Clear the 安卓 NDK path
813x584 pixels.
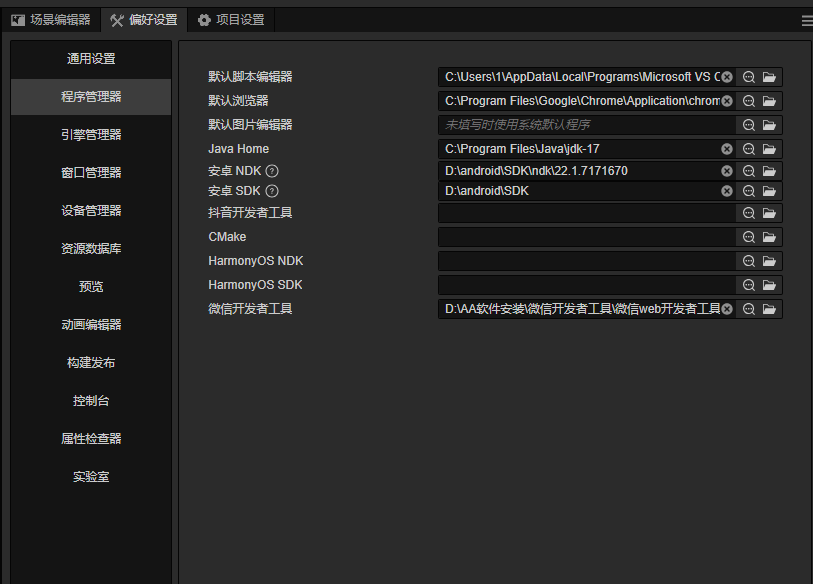pyautogui.click(x=727, y=171)
